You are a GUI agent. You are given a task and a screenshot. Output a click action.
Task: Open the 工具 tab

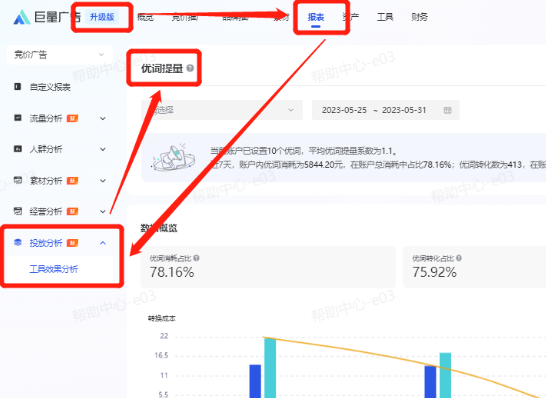click(x=385, y=17)
